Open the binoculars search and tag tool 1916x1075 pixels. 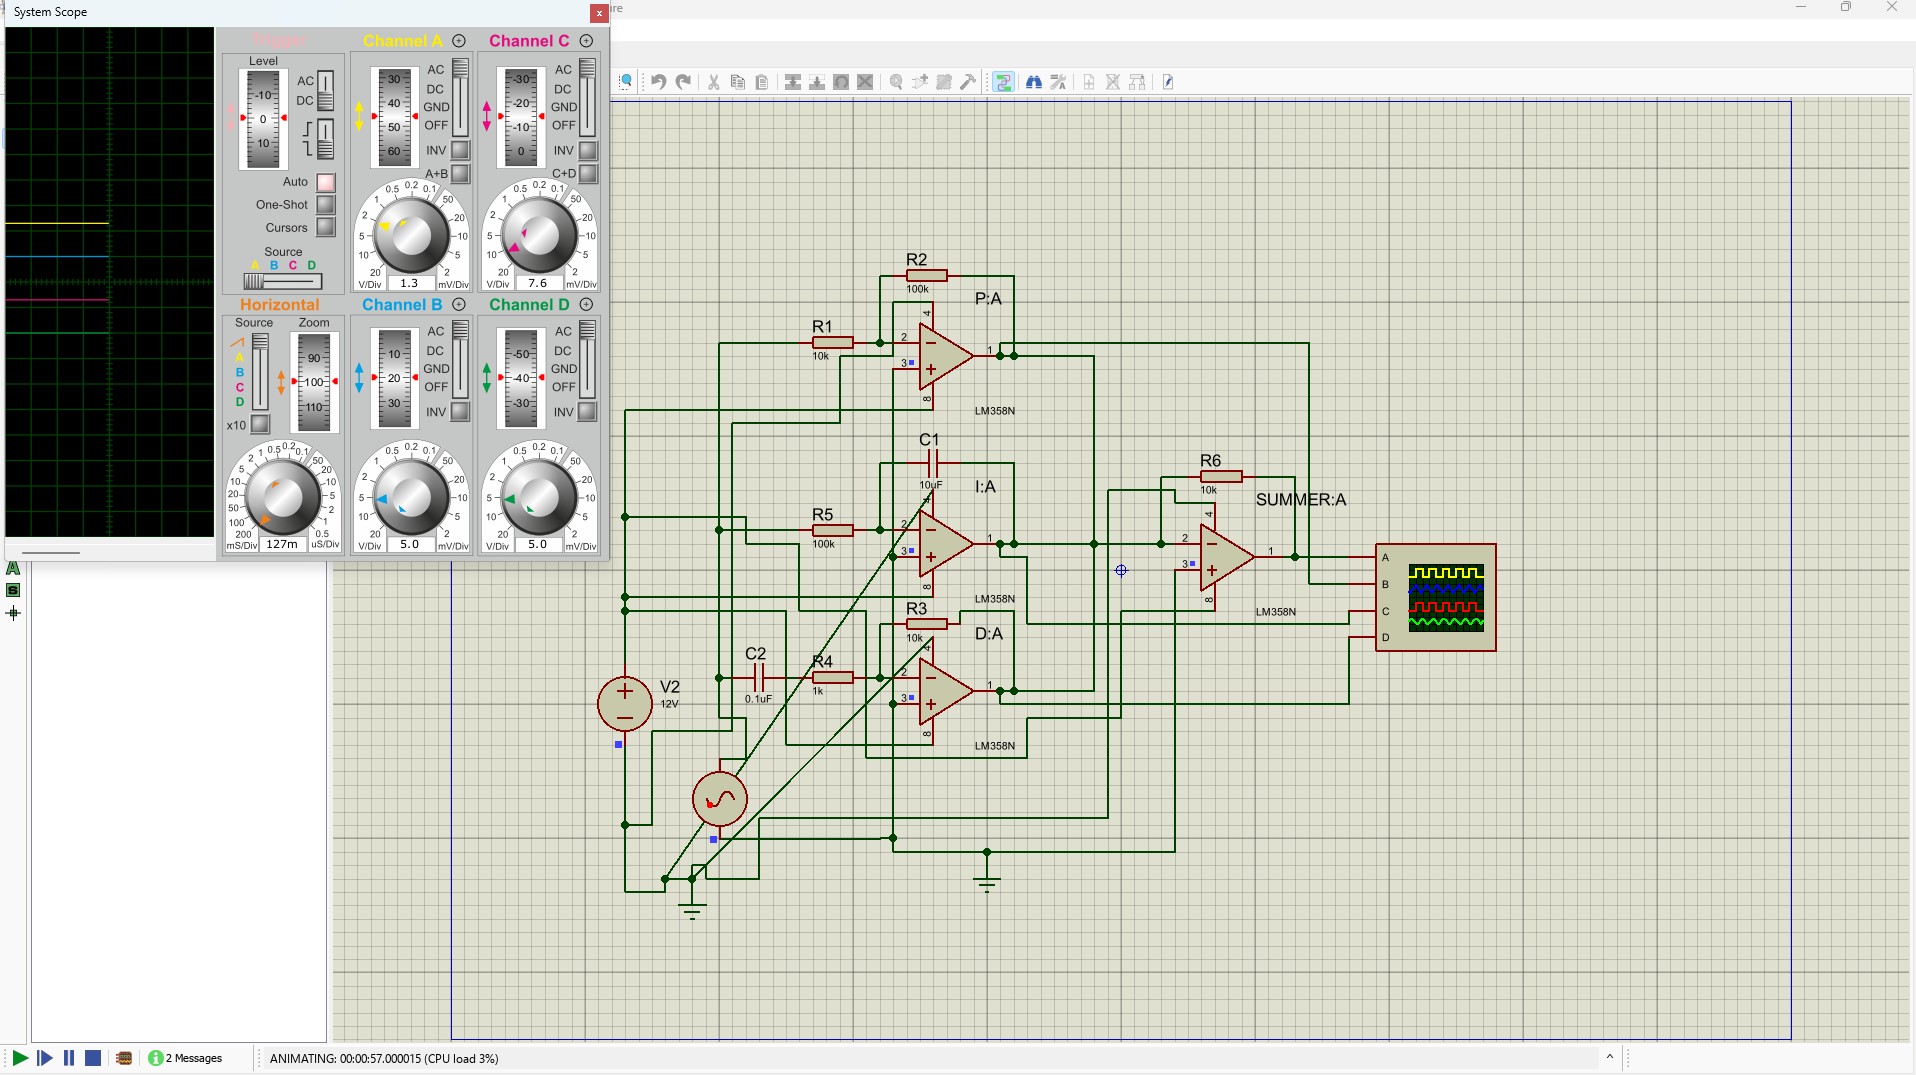pyautogui.click(x=1034, y=82)
